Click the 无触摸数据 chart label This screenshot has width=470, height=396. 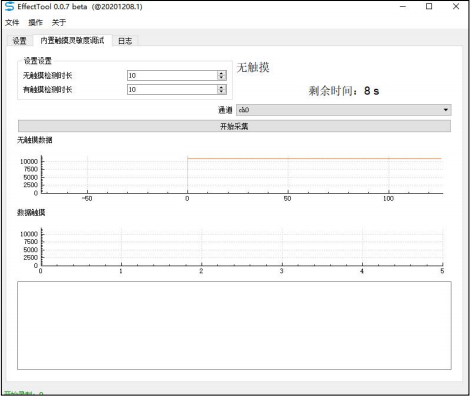click(x=35, y=140)
